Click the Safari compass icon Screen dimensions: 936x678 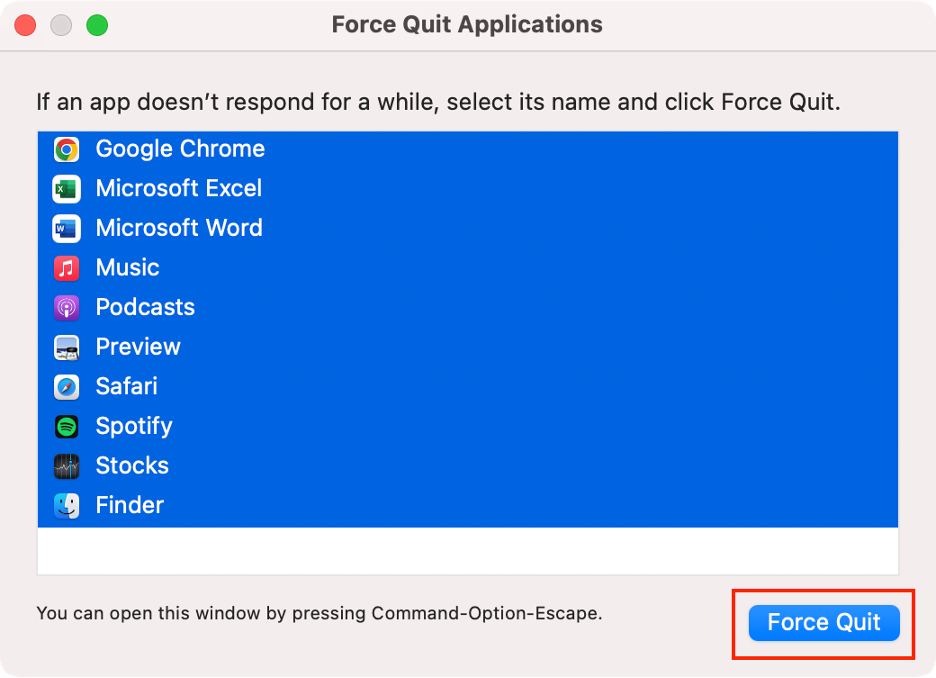[65, 387]
